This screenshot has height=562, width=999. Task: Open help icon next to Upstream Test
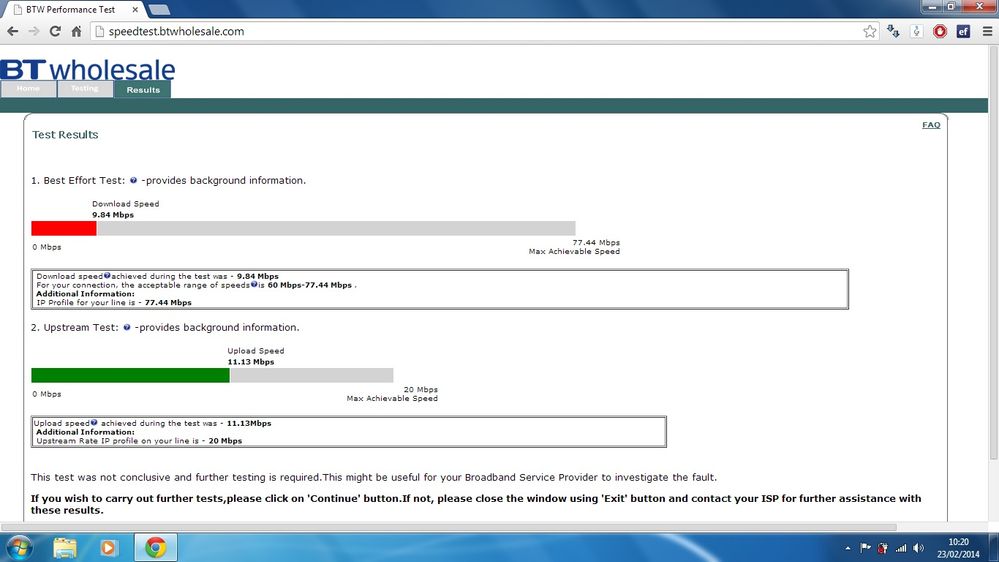click(x=127, y=328)
